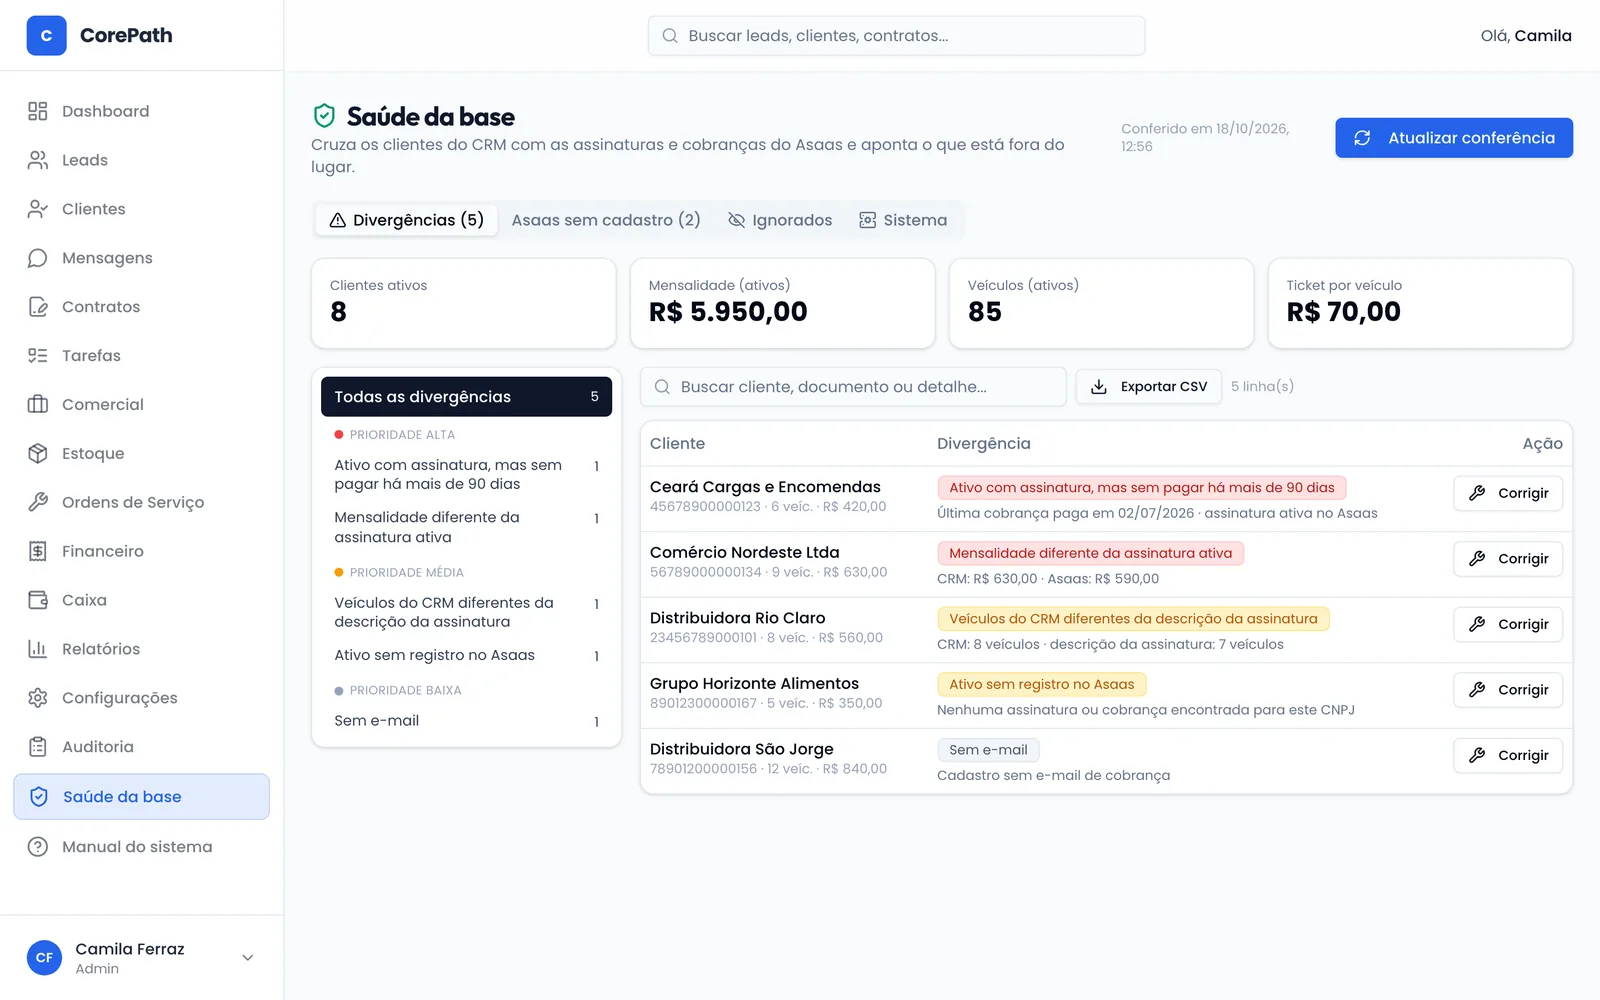The height and width of the screenshot is (1000, 1600).
Task: Click the Ticket por veículo R$ 70,00 card
Action: coord(1420,303)
